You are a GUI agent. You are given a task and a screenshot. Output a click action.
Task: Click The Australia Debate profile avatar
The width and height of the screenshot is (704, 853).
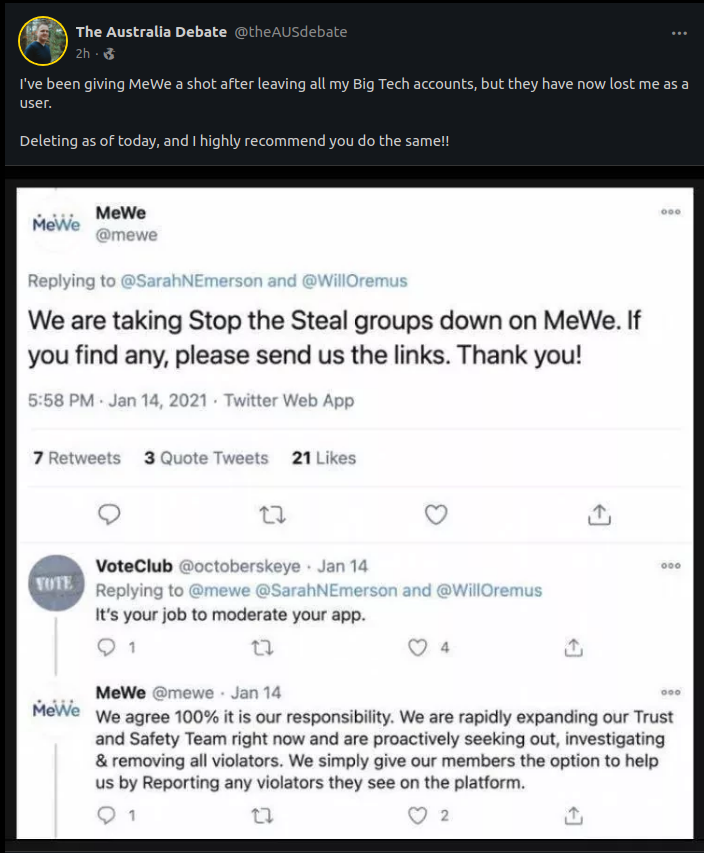click(x=43, y=41)
